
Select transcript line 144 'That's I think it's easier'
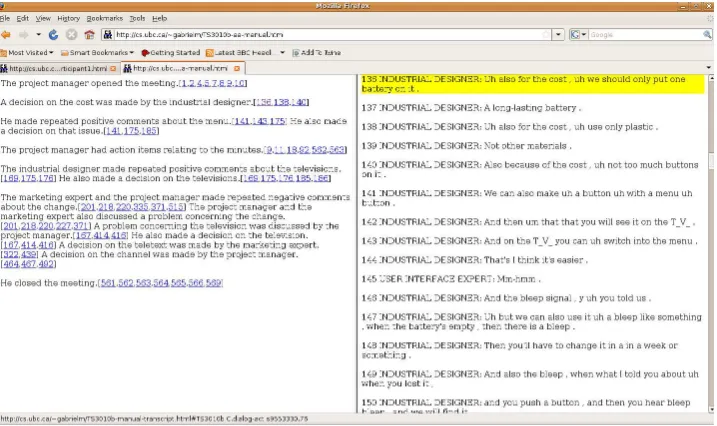[475, 260]
